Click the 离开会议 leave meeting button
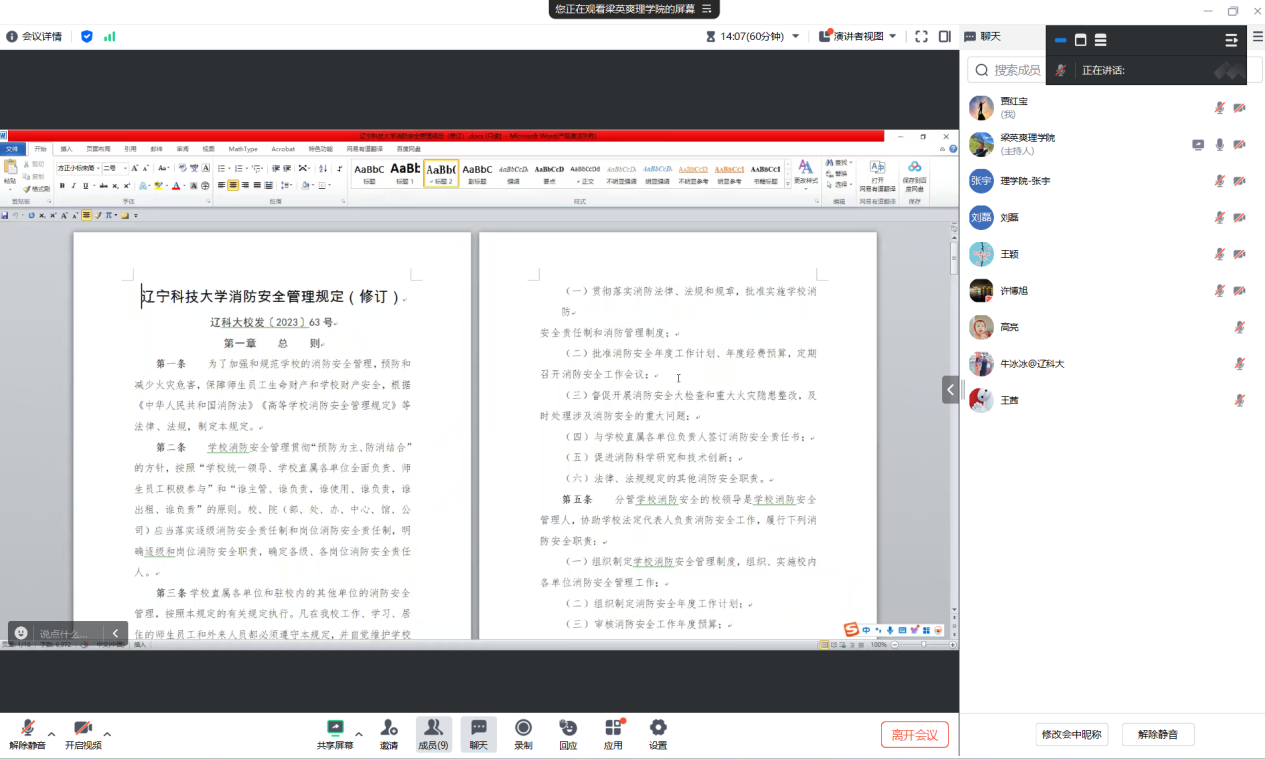Screen dimensions: 1265x760 (914, 735)
